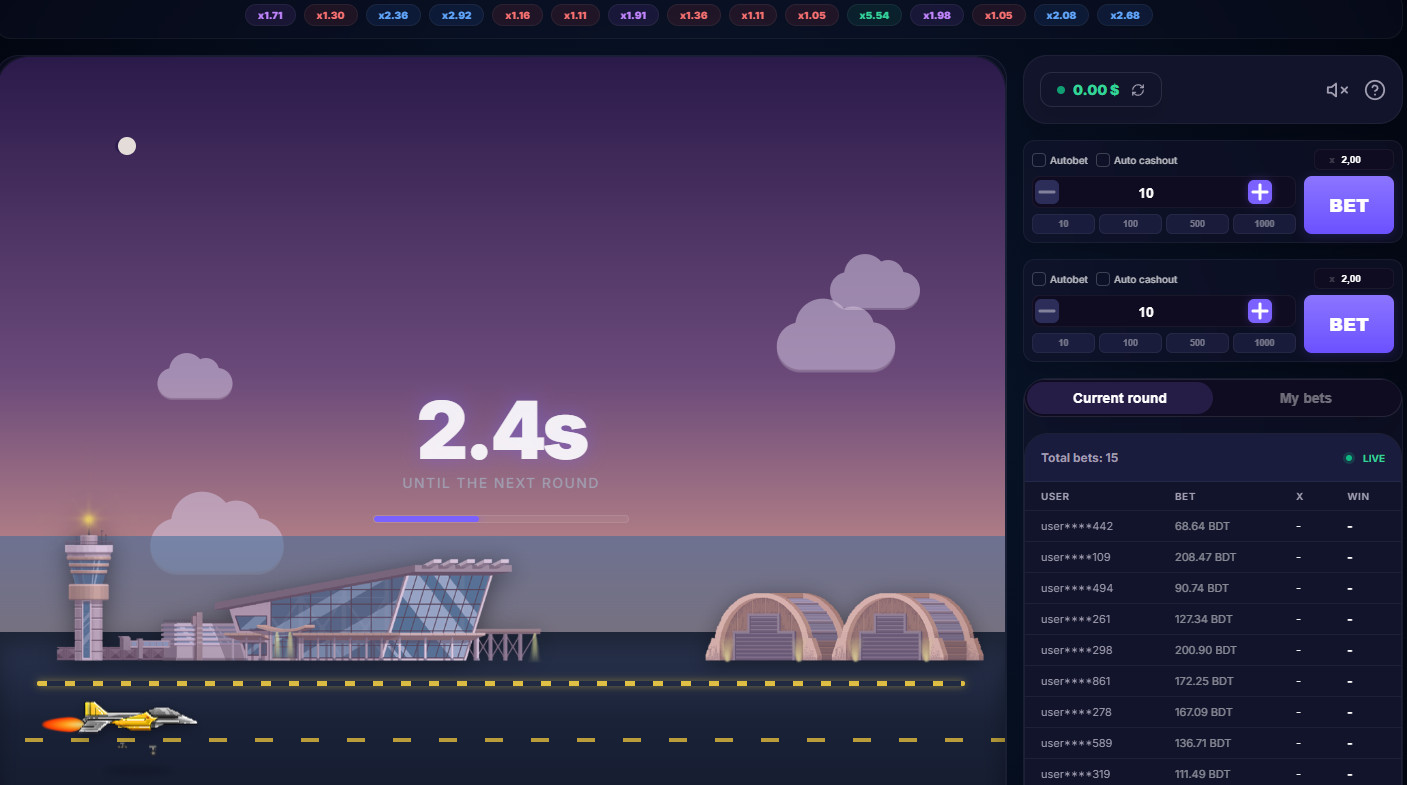The image size is (1407, 785).
Task: Click the 200.90 BDT bet amount
Action: tap(1205, 650)
